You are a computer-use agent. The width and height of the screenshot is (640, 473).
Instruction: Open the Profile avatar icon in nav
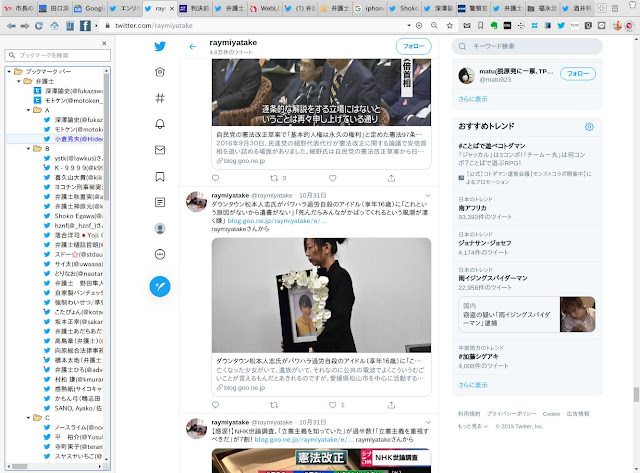[x=160, y=229]
